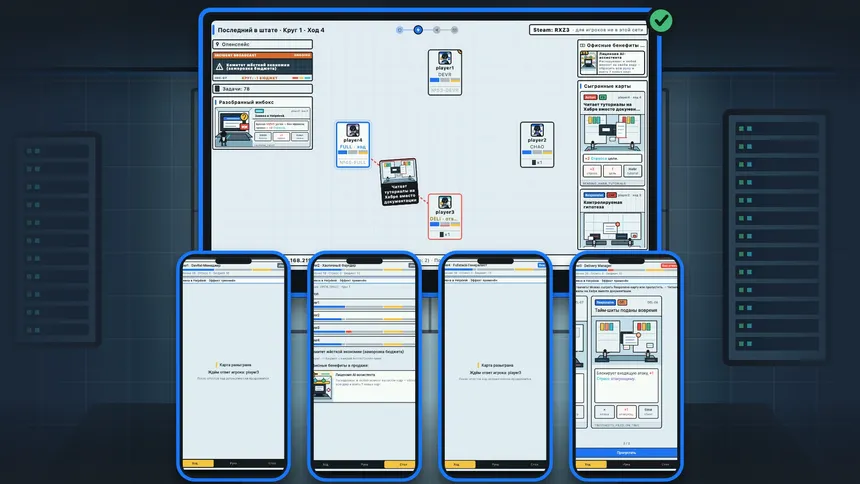Click the Response tag on Тайм-шиты card

tap(605, 302)
